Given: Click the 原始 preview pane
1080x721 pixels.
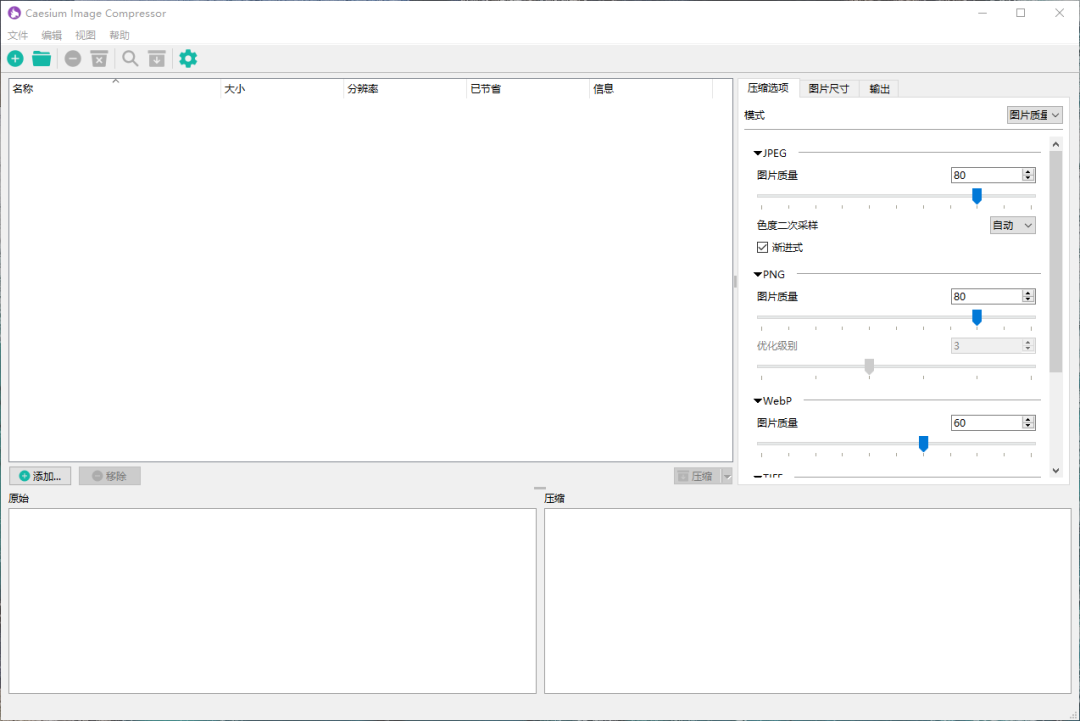Looking at the screenshot, I should (272, 601).
